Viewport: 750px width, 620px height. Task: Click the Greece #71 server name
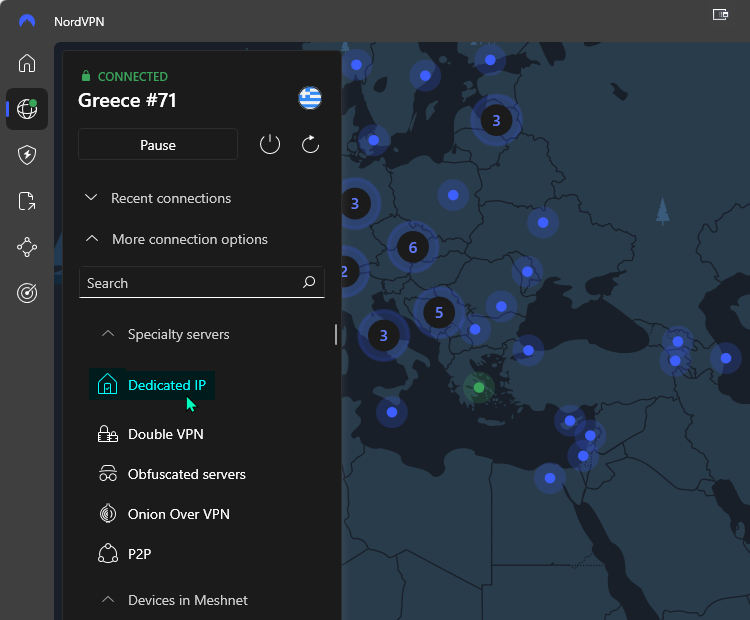coord(127,100)
